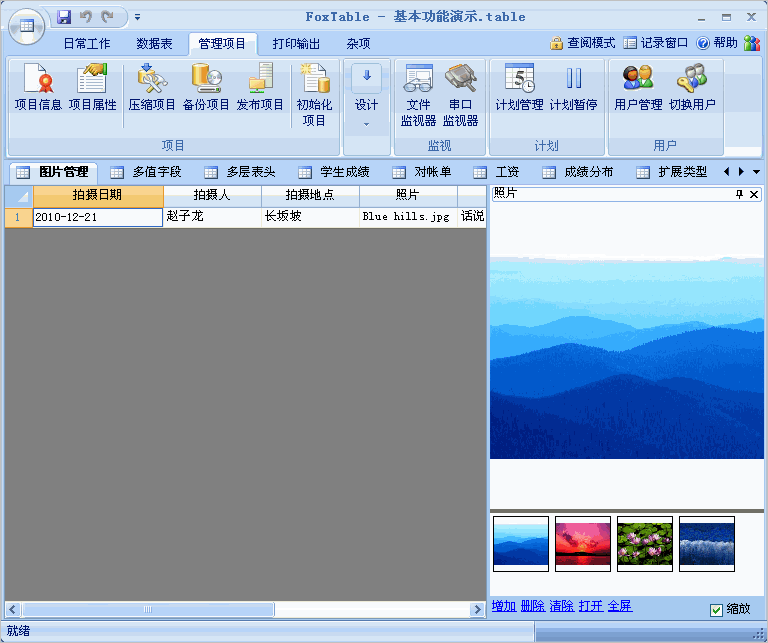Expand the dropdown arrow under 设计

coord(366,124)
